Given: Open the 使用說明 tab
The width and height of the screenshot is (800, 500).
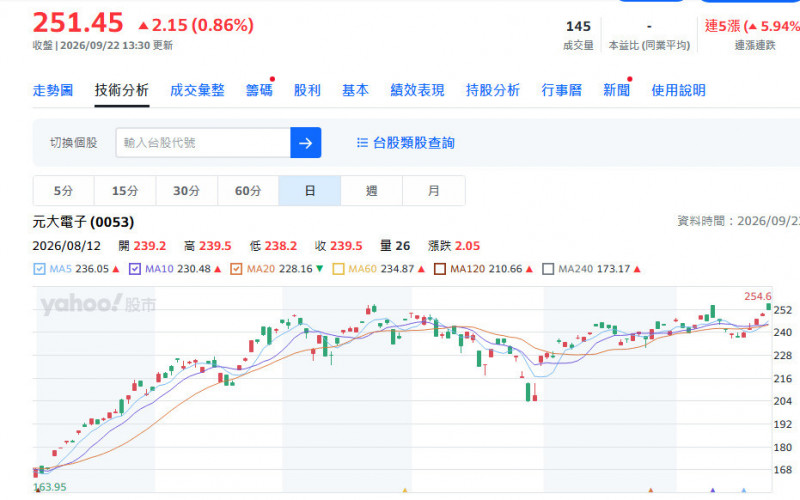Looking at the screenshot, I should point(679,91).
